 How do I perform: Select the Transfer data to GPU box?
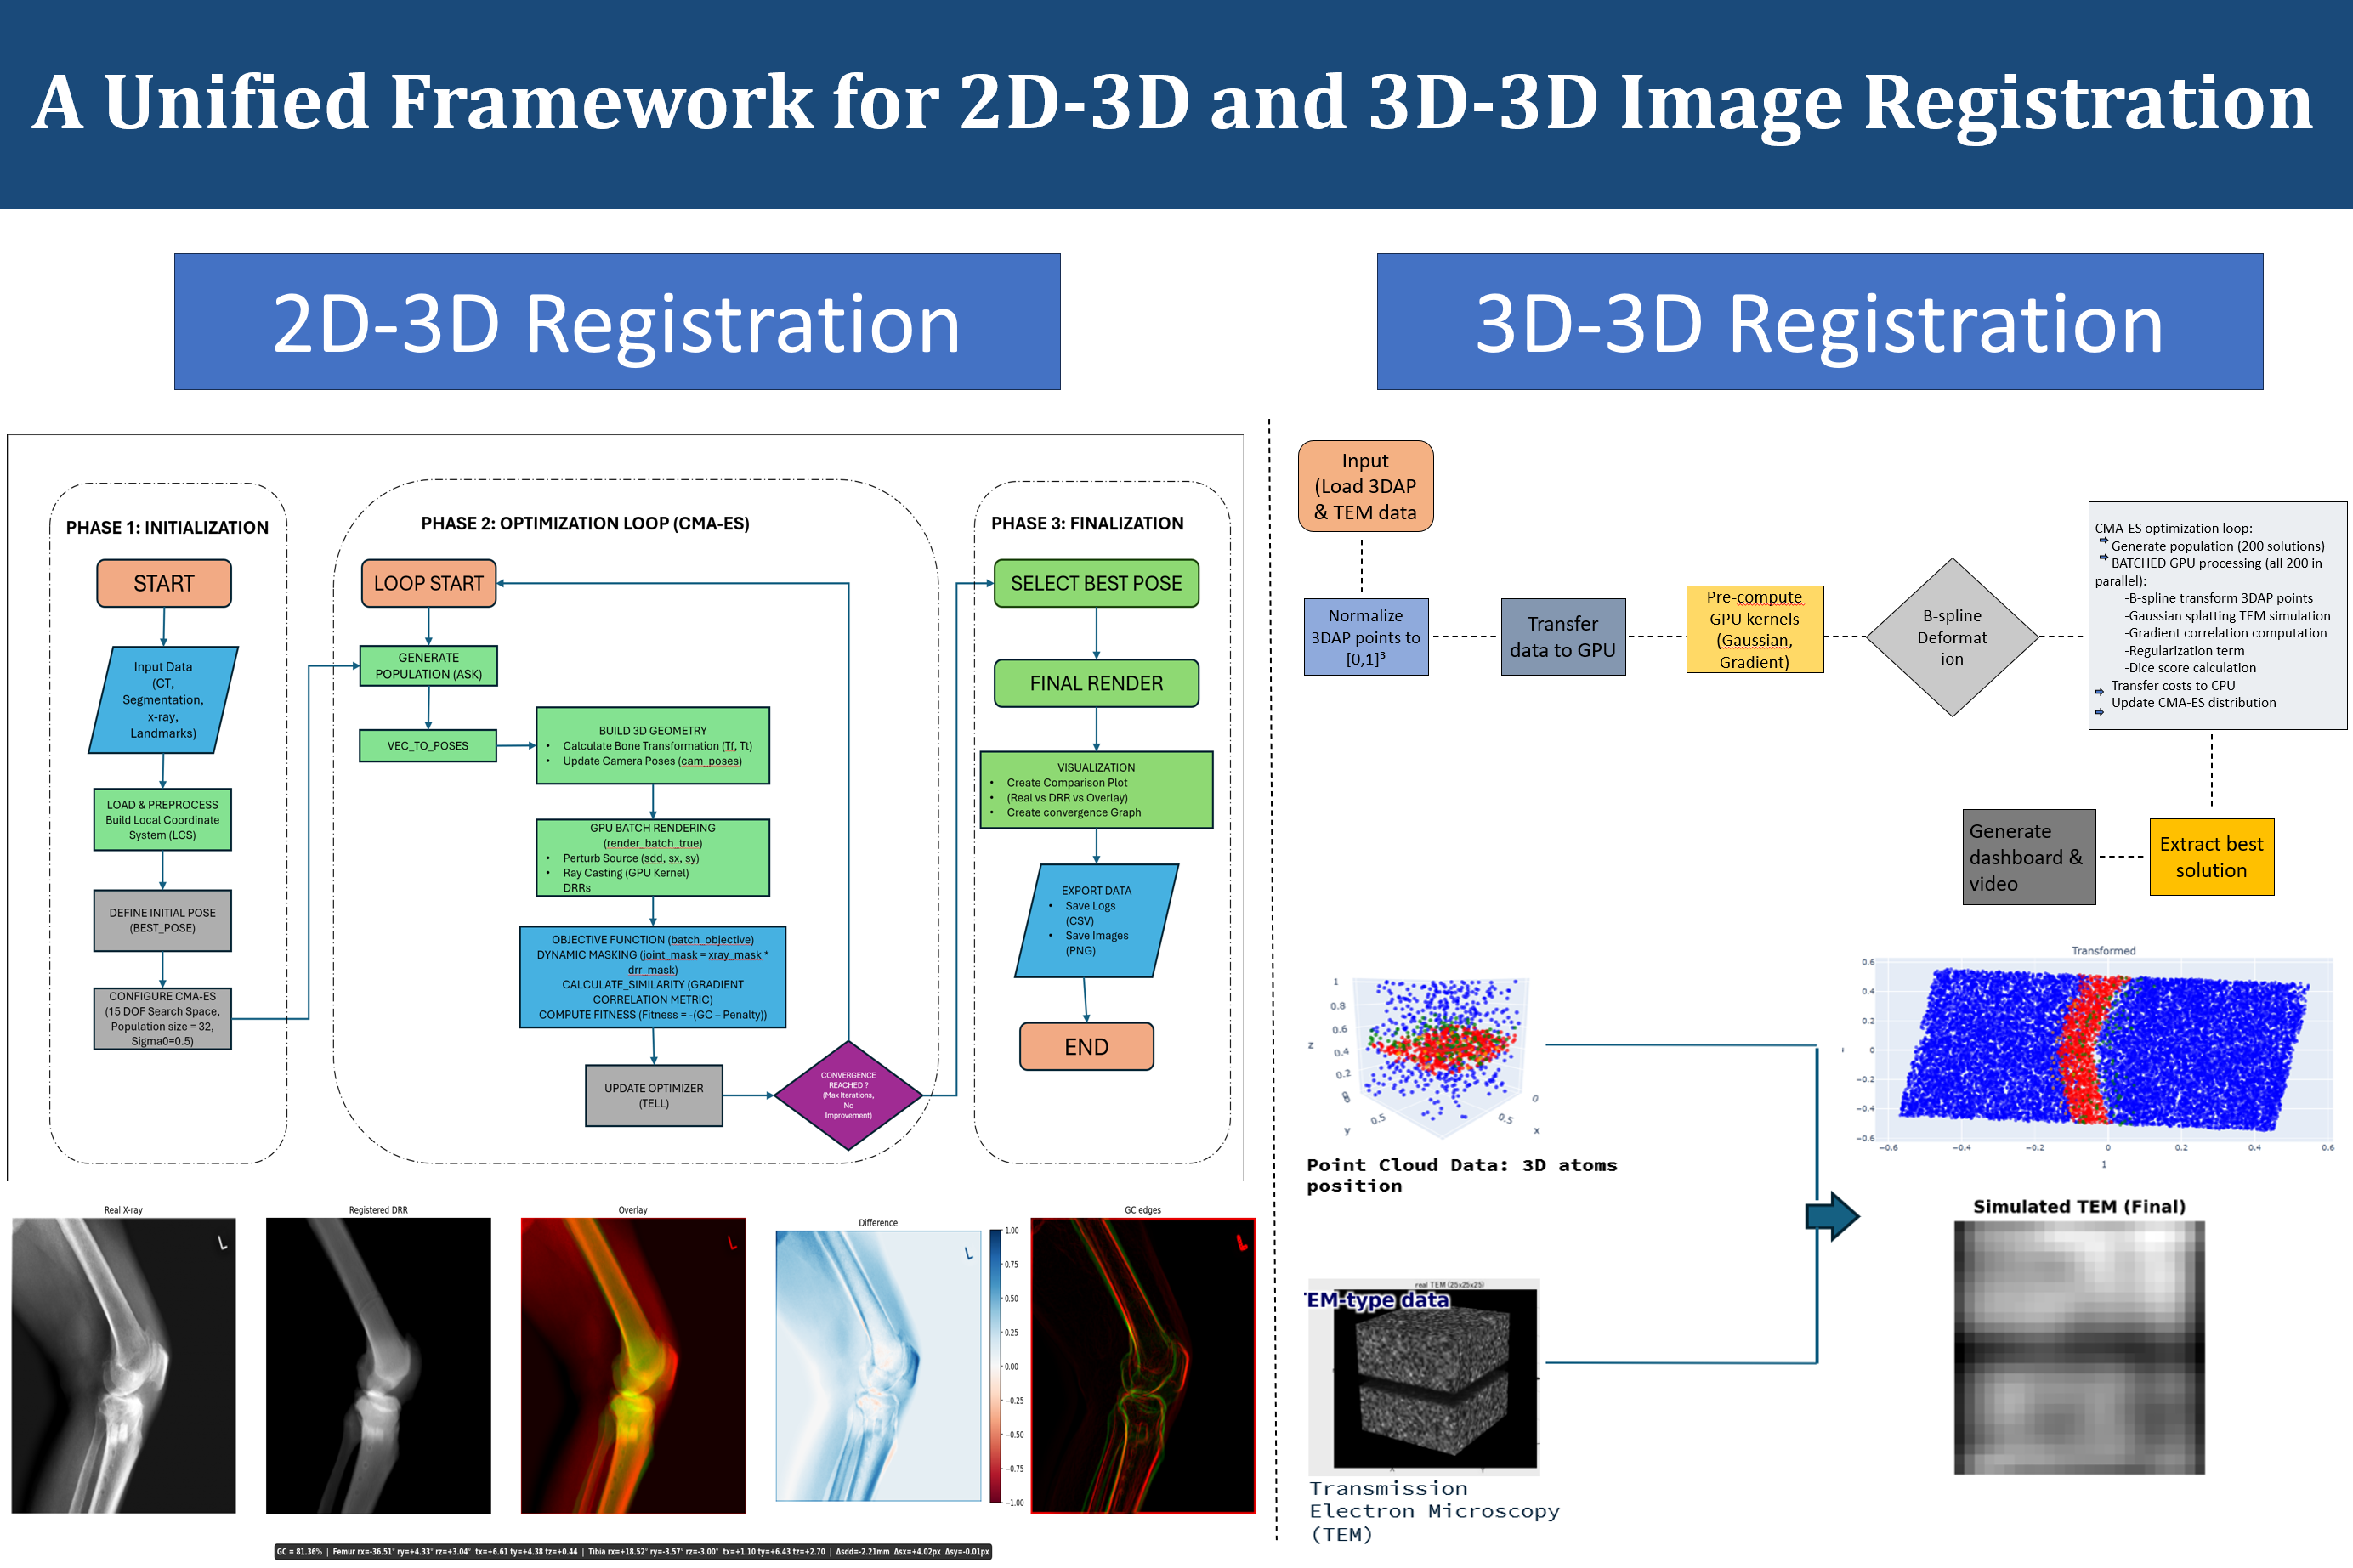[1563, 637]
